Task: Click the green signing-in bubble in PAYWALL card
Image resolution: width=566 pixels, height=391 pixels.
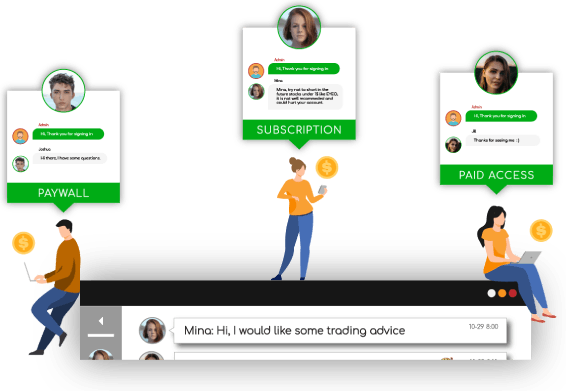Action: tap(68, 134)
